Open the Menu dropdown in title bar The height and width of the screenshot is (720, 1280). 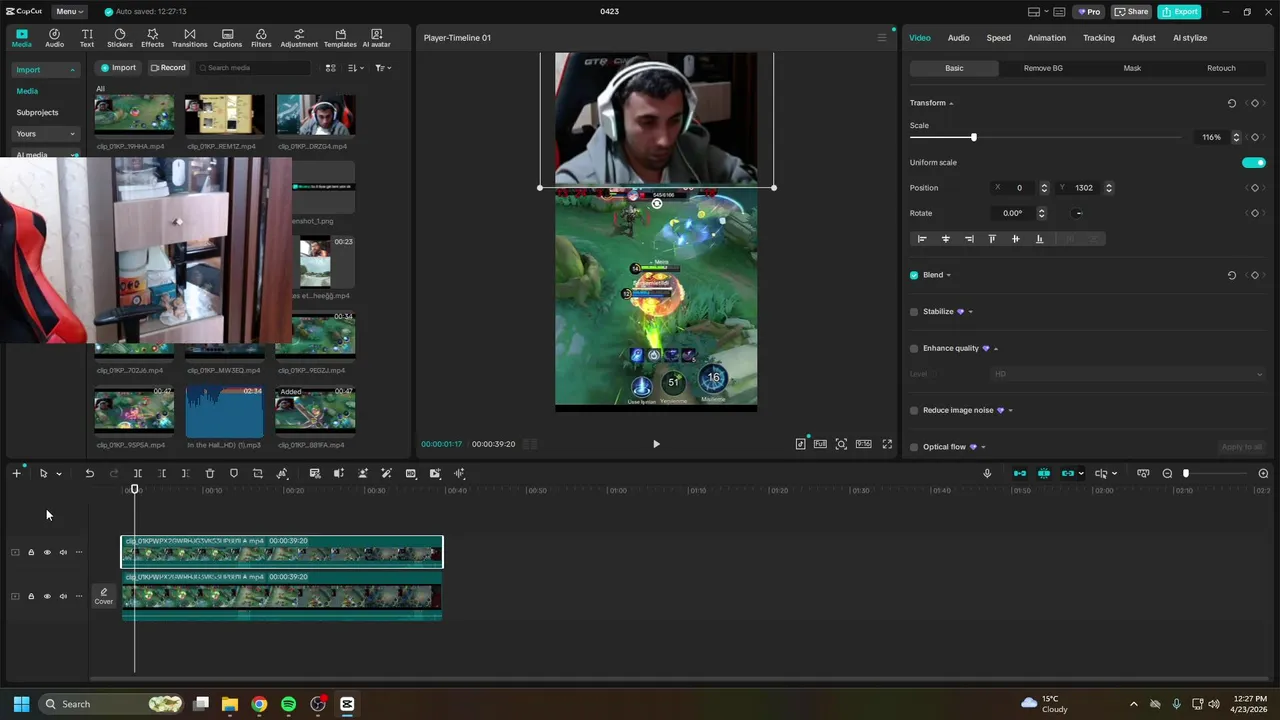(x=69, y=12)
